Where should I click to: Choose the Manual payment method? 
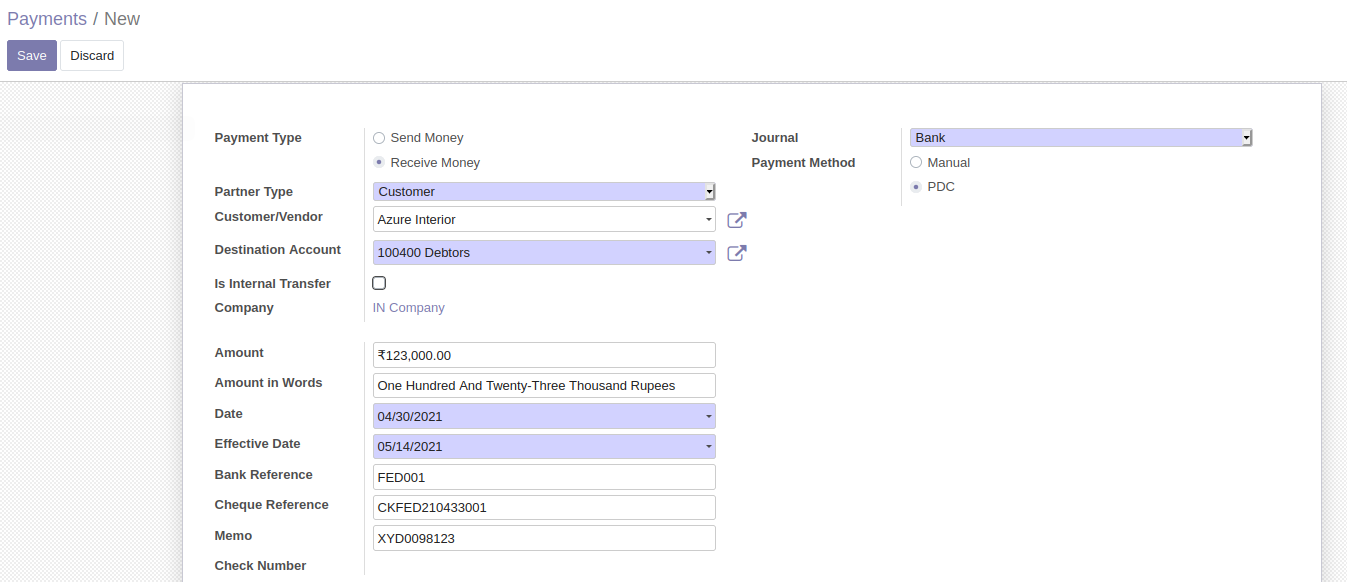pyautogui.click(x=916, y=162)
